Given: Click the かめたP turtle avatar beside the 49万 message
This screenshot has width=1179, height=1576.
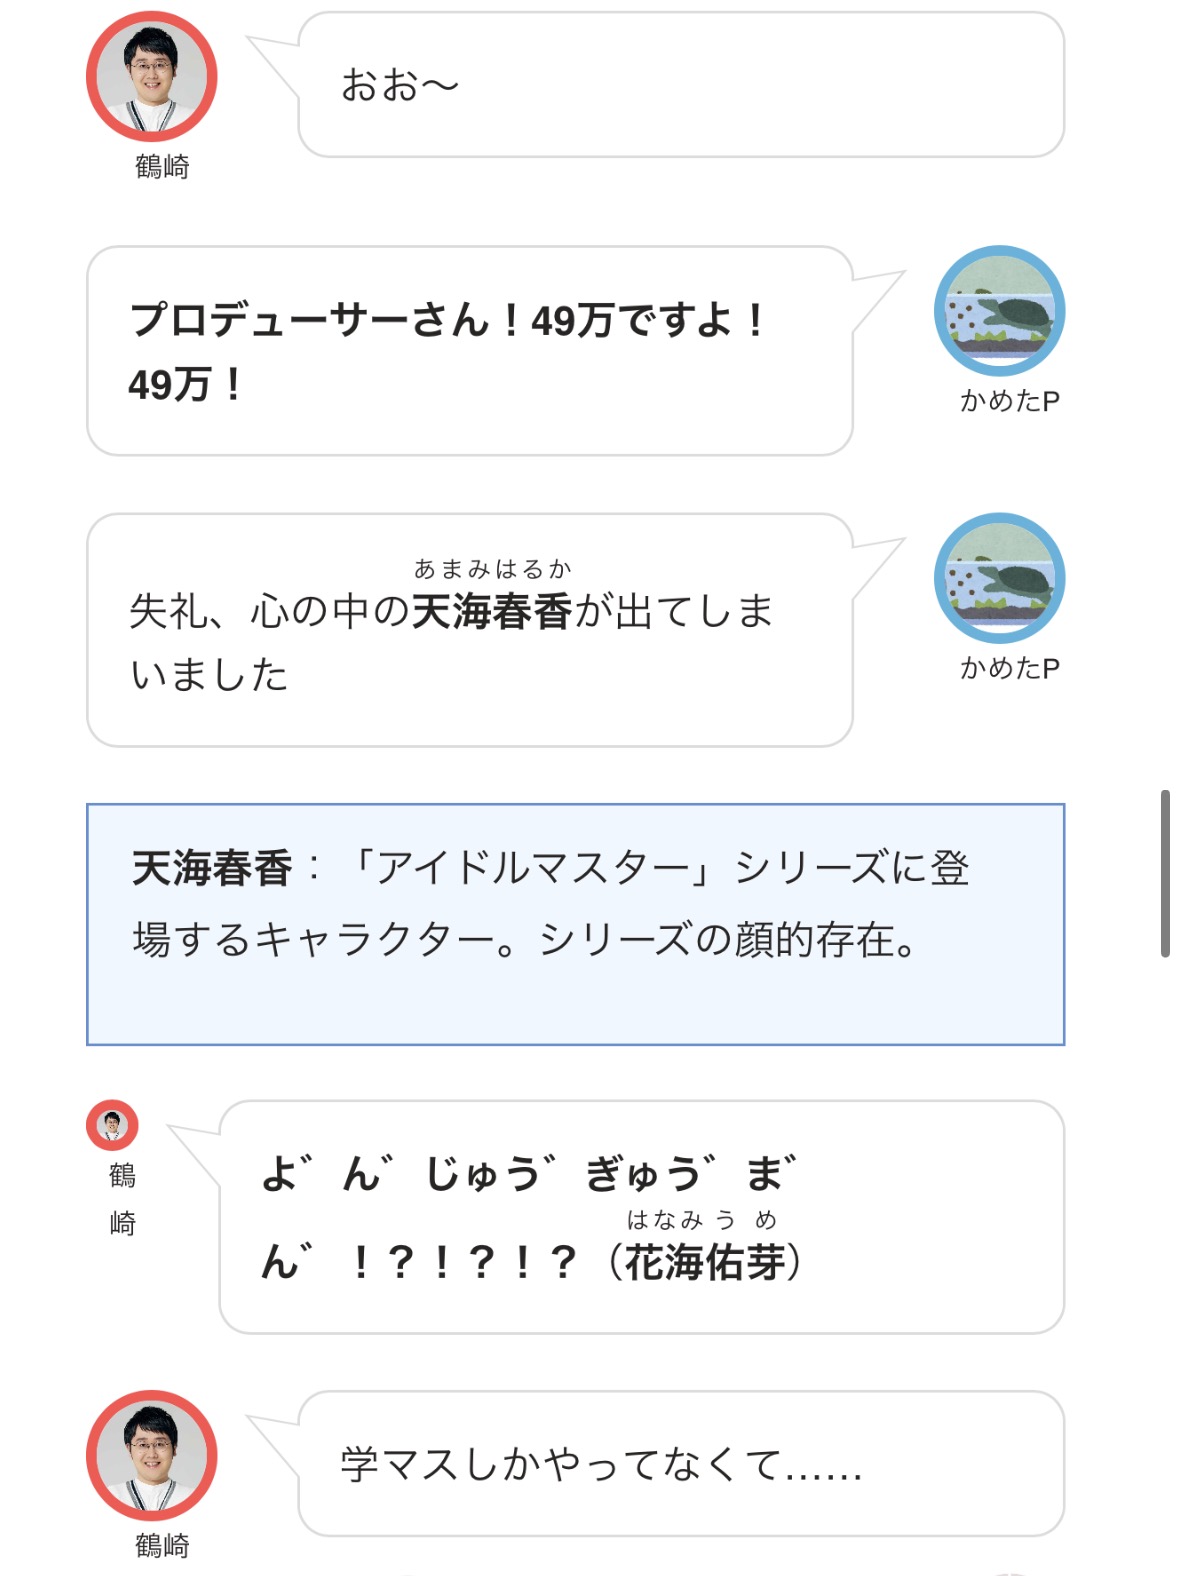Looking at the screenshot, I should click(999, 311).
